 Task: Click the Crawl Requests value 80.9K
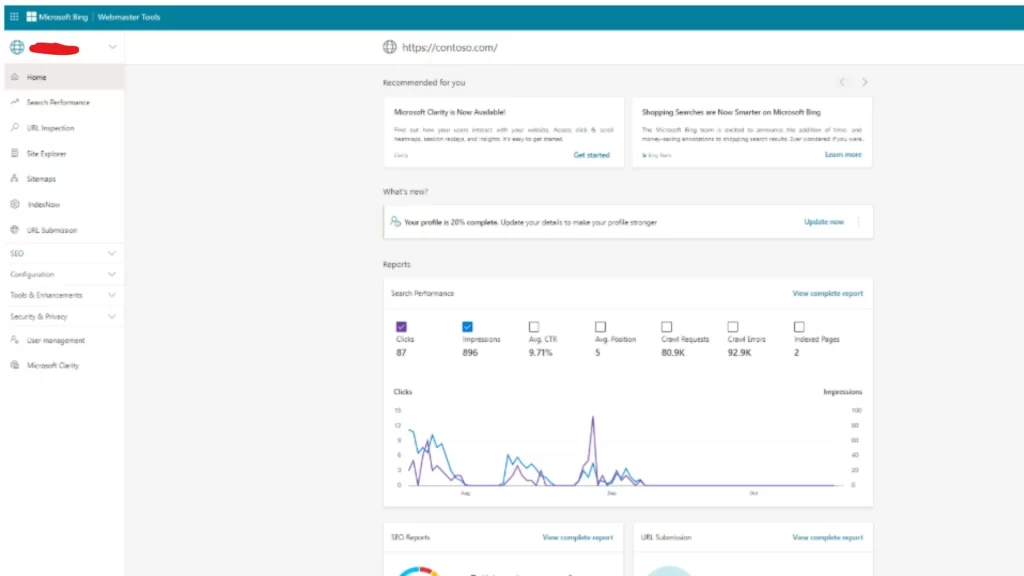(673, 353)
